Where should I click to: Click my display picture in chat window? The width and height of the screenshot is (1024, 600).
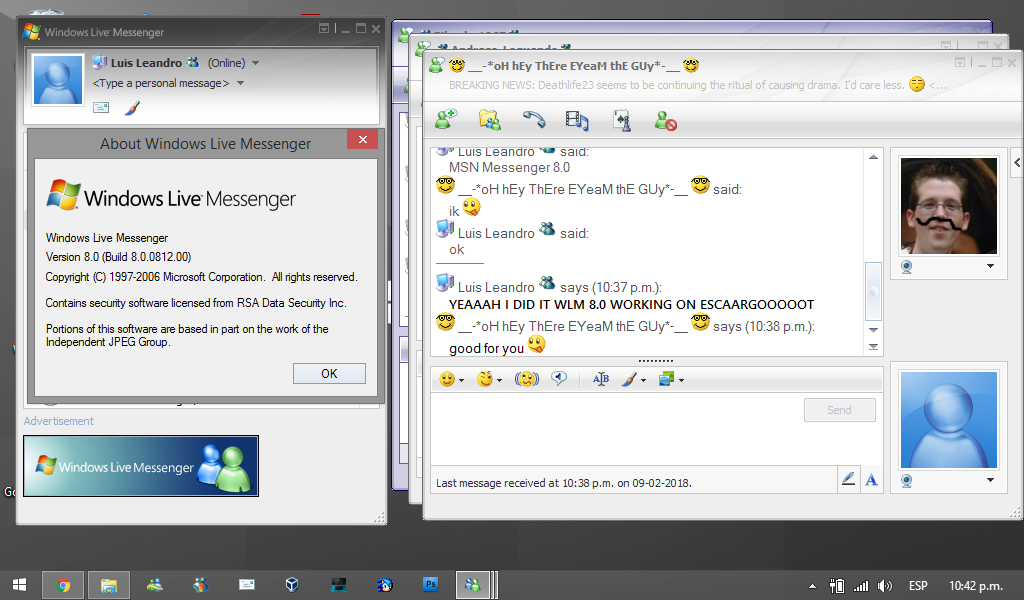(948, 420)
